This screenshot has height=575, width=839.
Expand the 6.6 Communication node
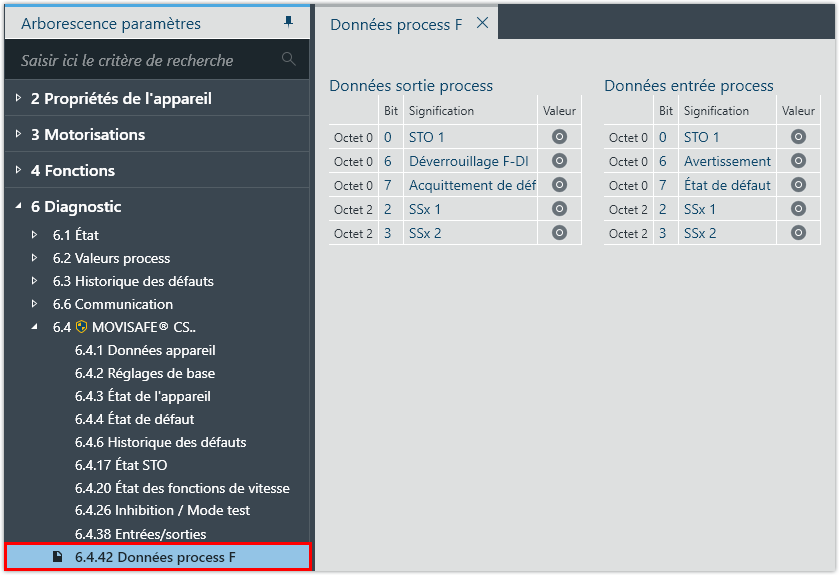point(36,304)
